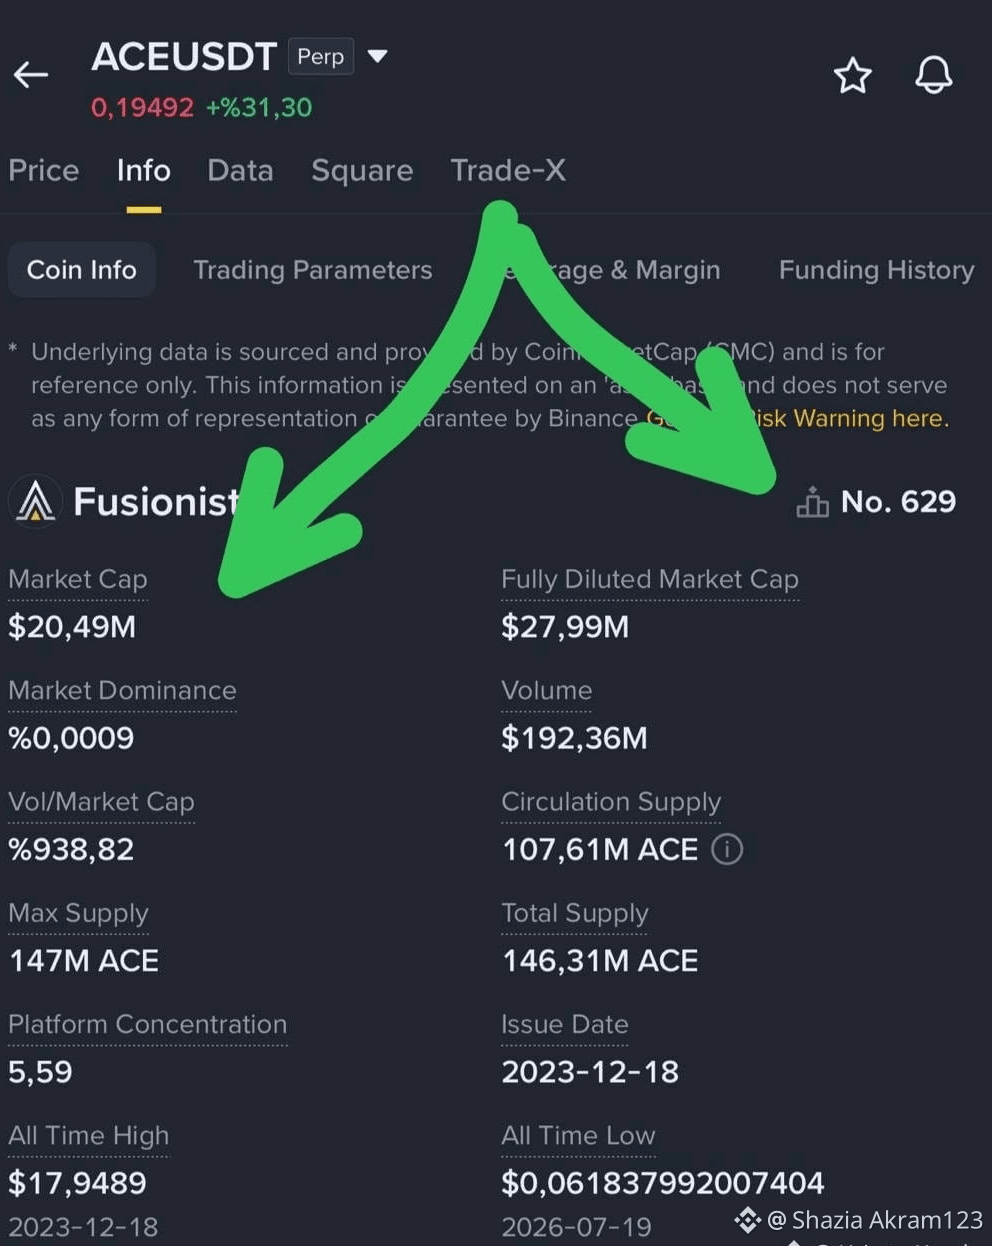Select Trading Parameters sub-tab

pos(313,270)
